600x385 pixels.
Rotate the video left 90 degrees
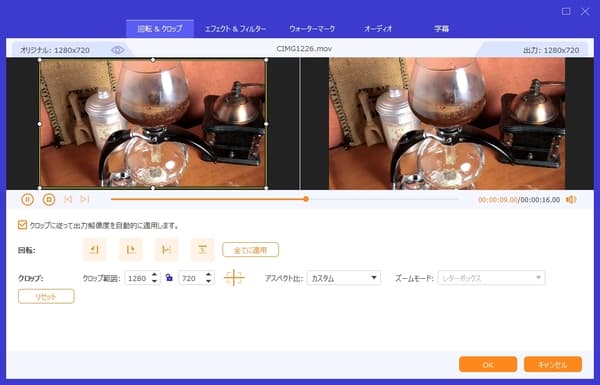click(x=94, y=250)
